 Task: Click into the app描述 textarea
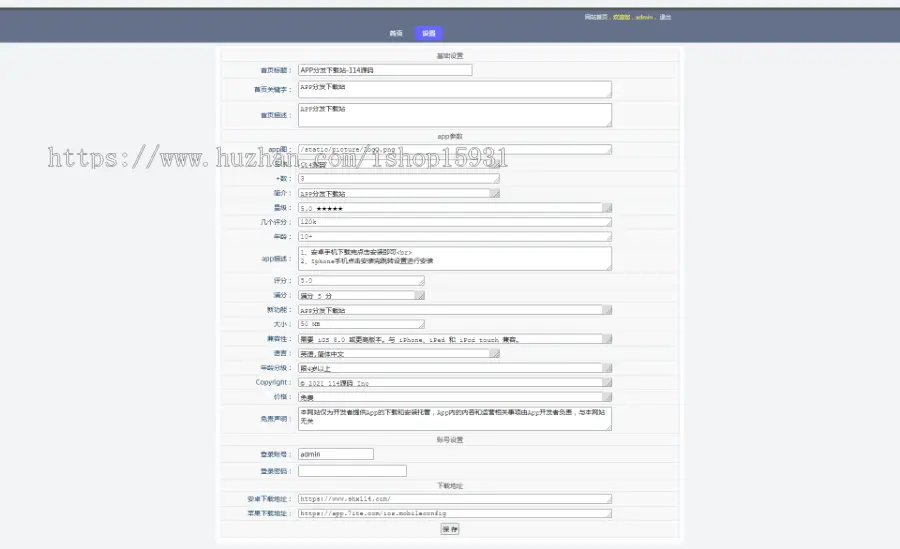455,258
